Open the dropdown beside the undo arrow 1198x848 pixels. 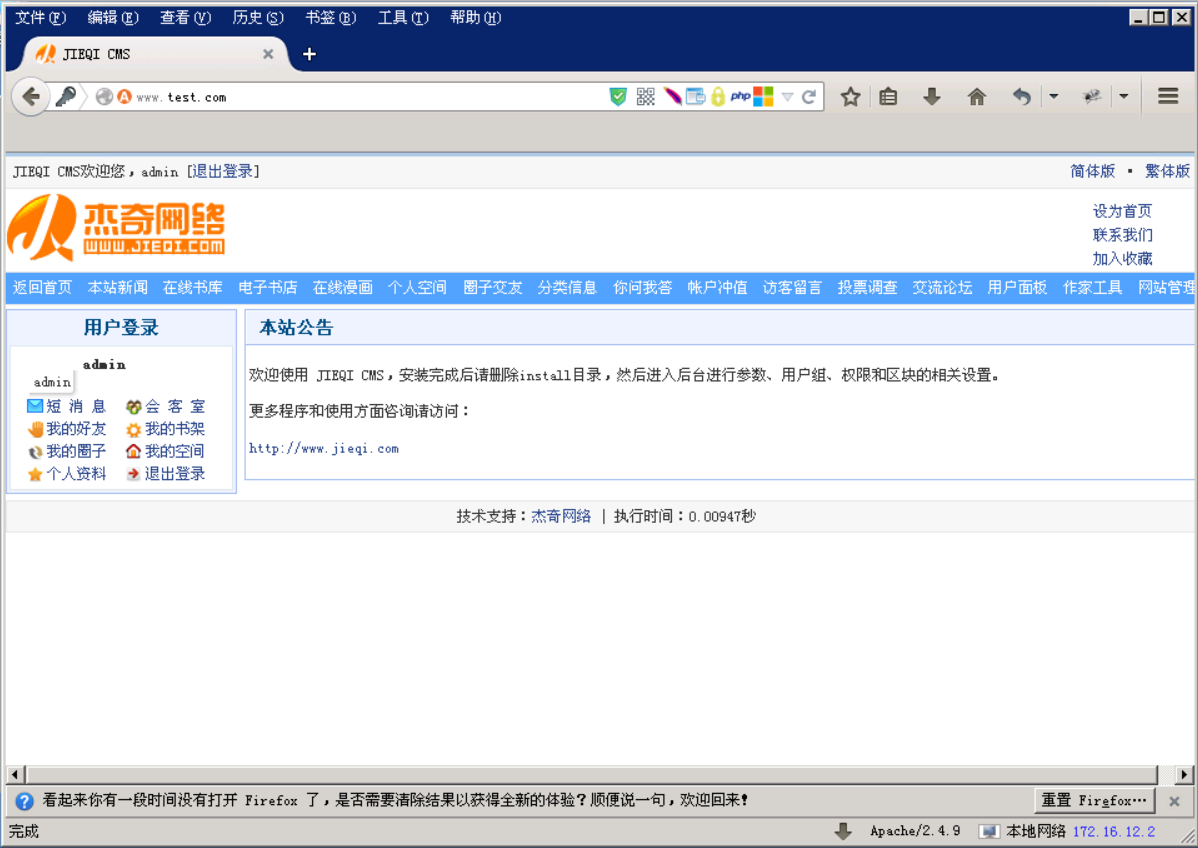[x=1053, y=96]
